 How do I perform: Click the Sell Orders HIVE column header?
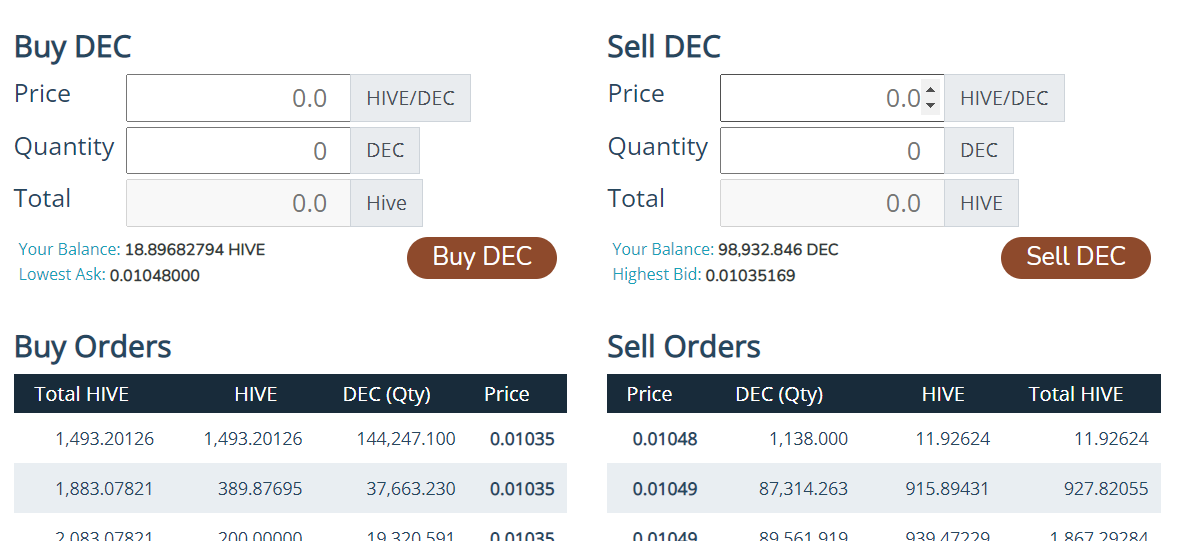[x=943, y=394]
